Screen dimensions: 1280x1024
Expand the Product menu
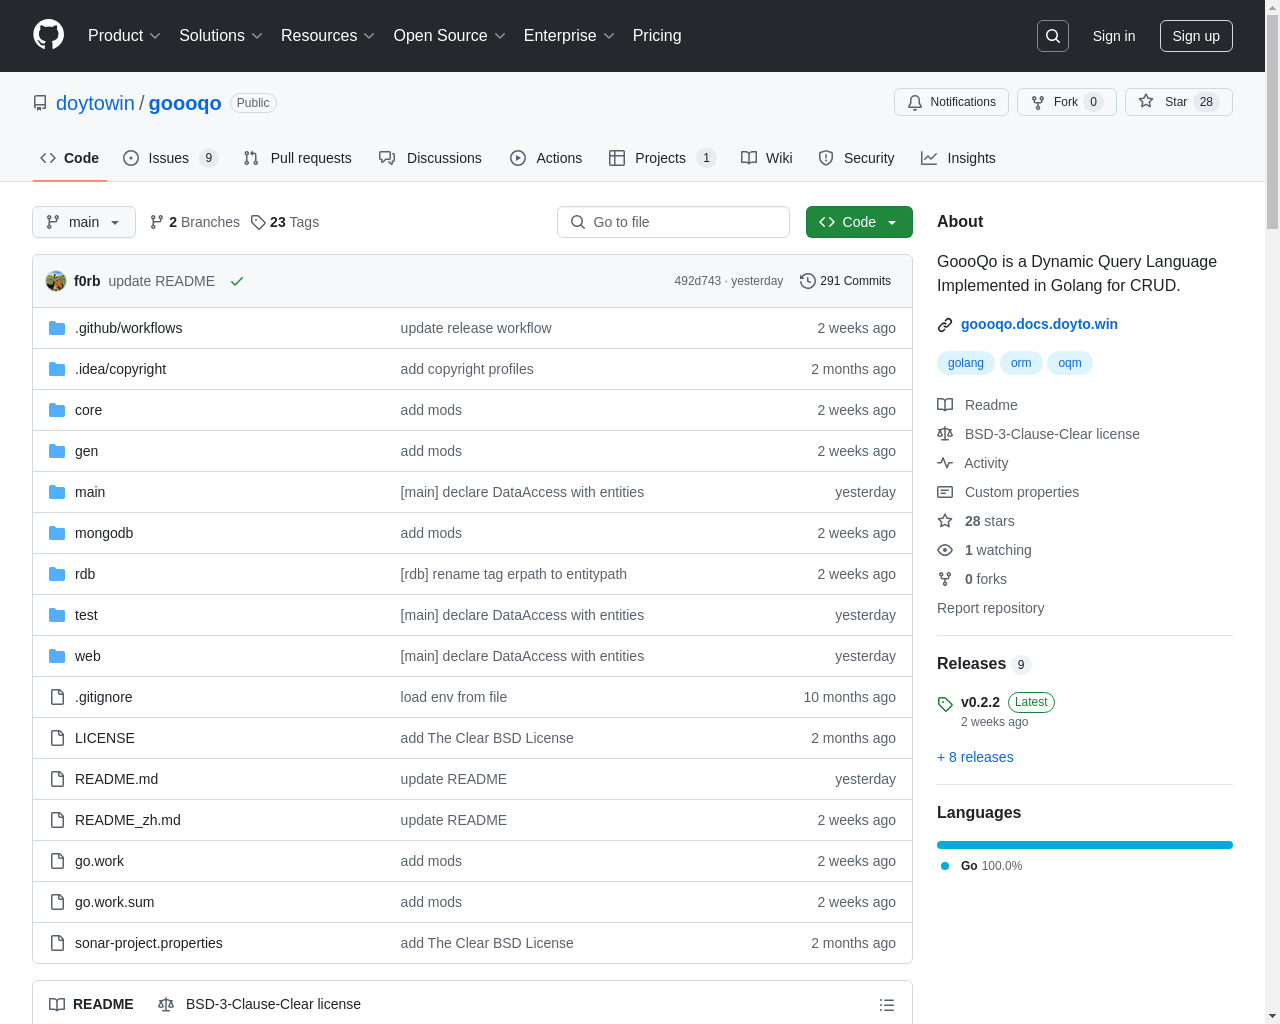124,35
